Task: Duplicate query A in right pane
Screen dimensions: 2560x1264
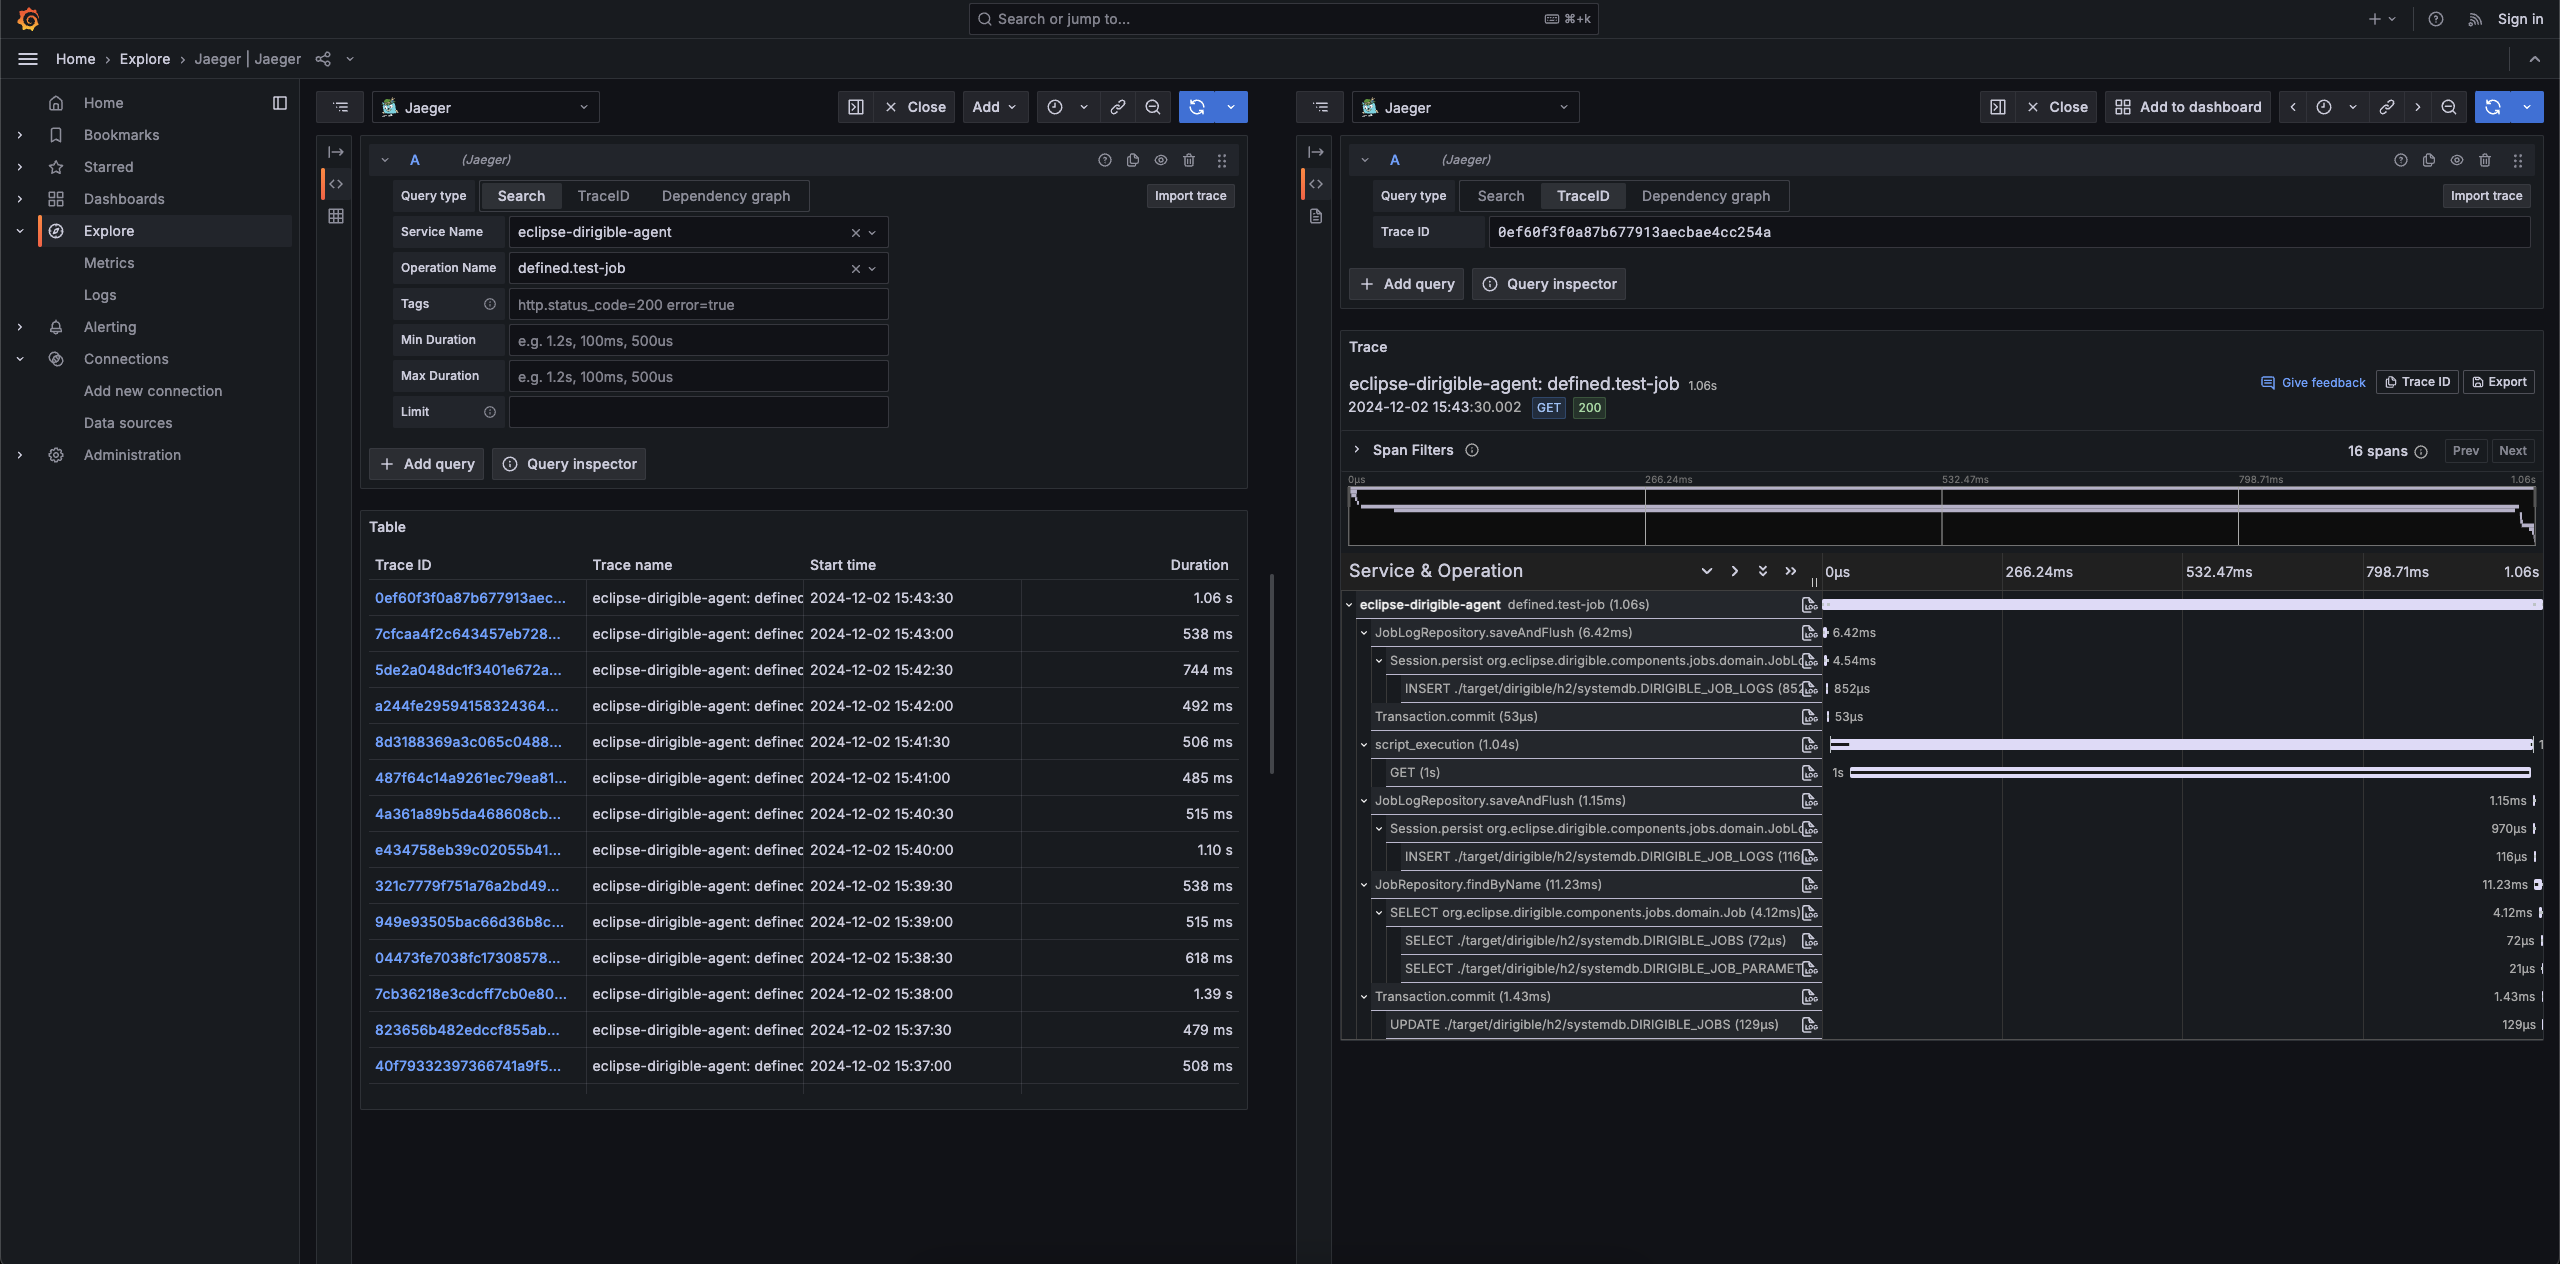Action: [2429, 160]
